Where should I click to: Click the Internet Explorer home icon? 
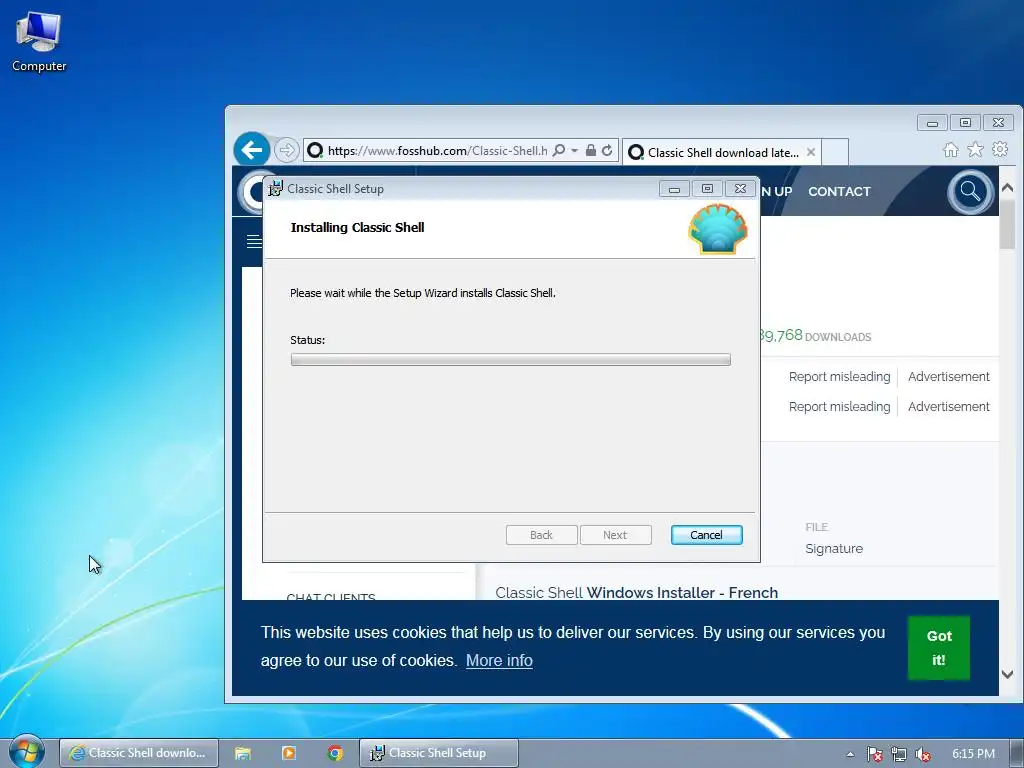[951, 150]
